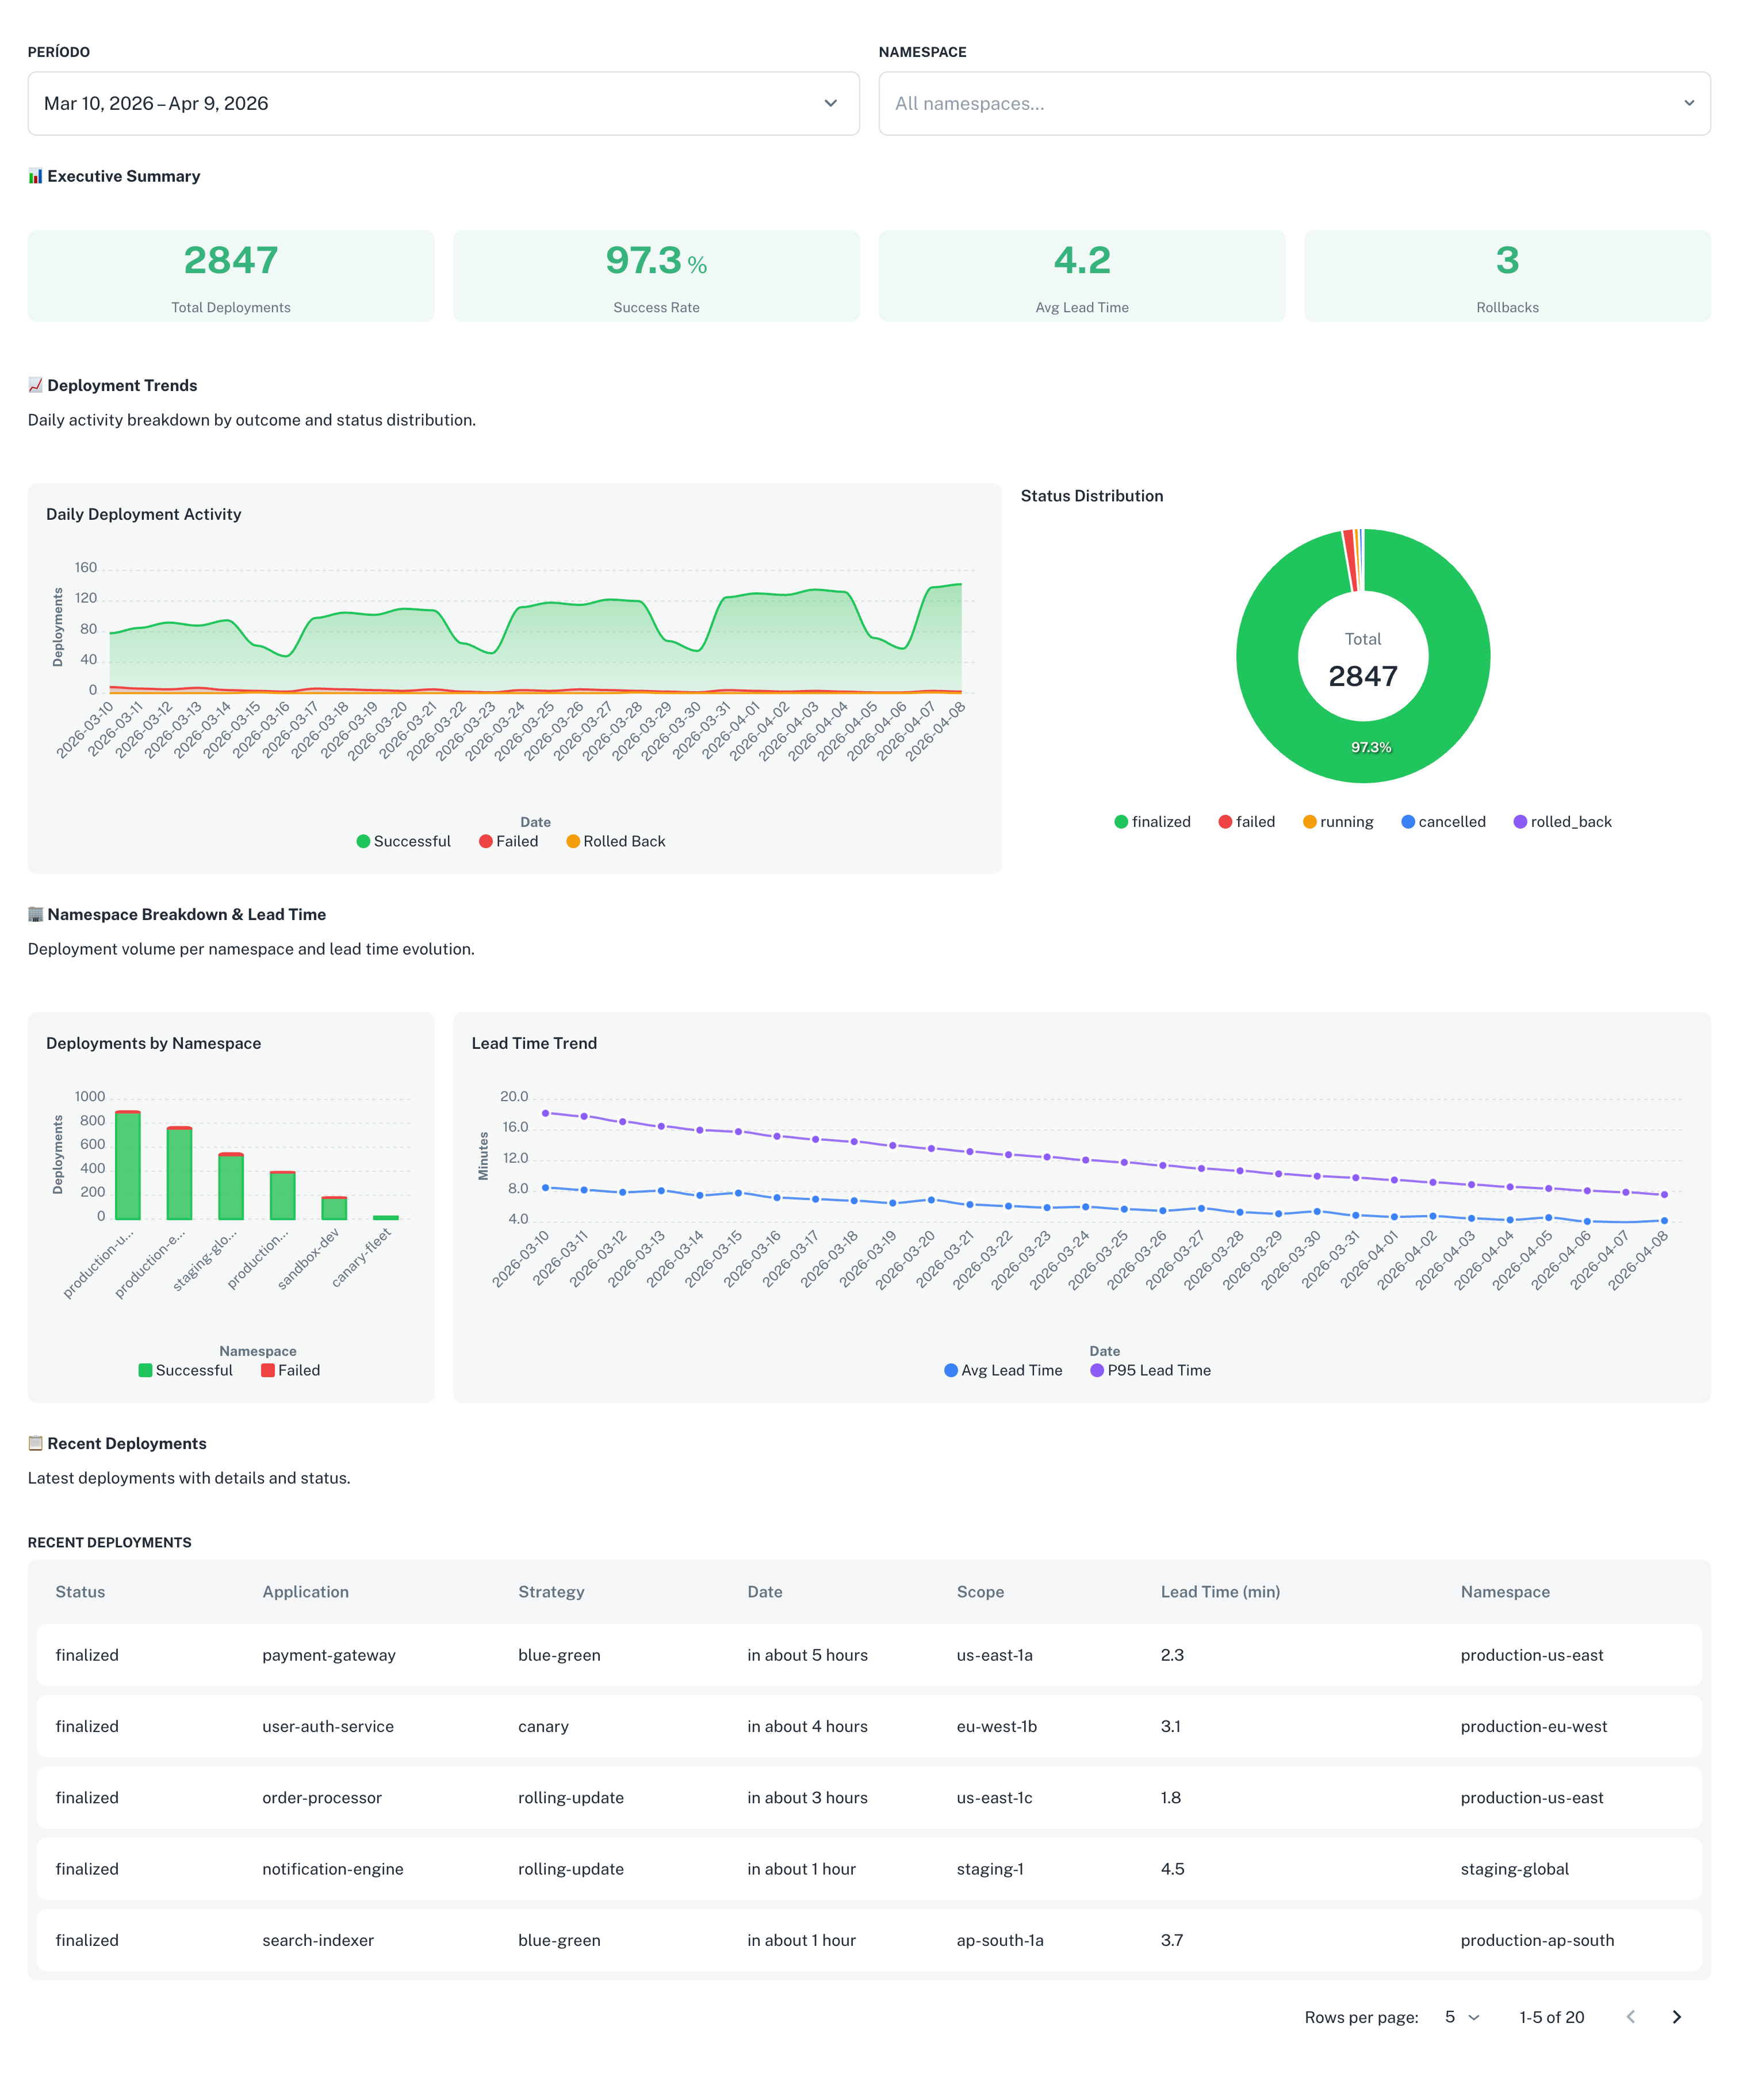Click the Rollbacks summary card

pos(1506,276)
